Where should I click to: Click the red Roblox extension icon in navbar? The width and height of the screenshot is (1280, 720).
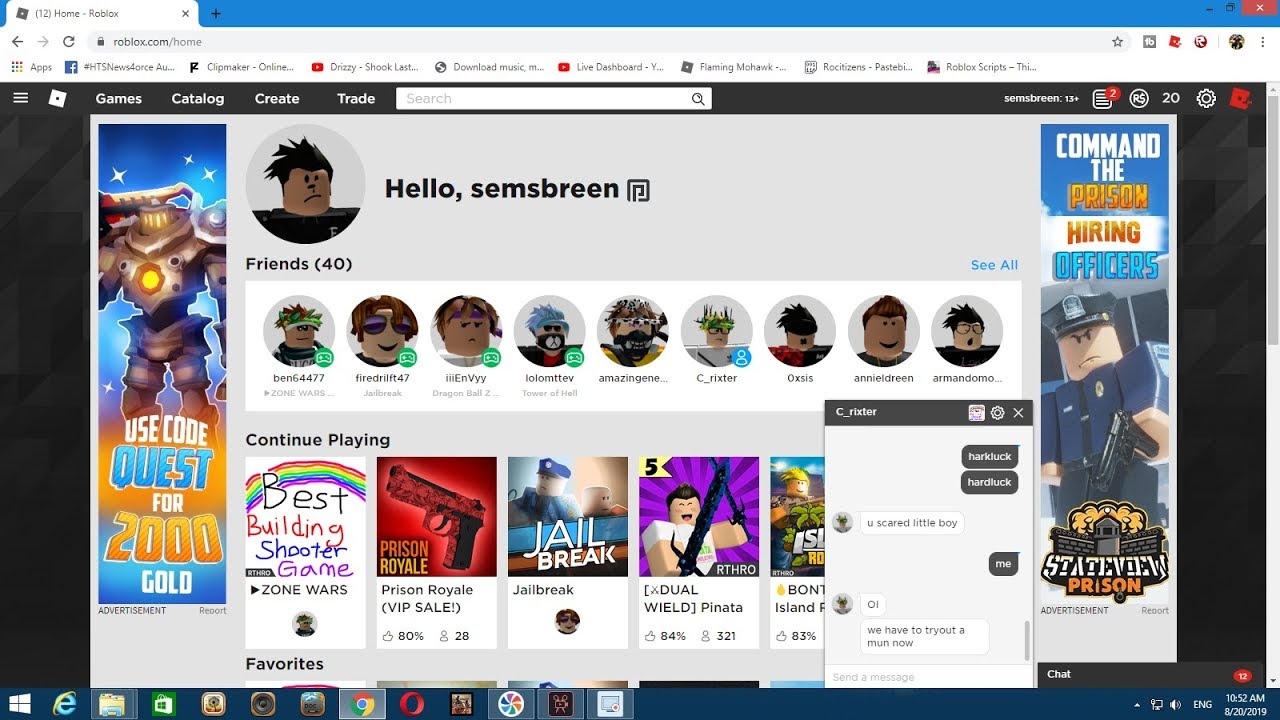tap(1241, 98)
